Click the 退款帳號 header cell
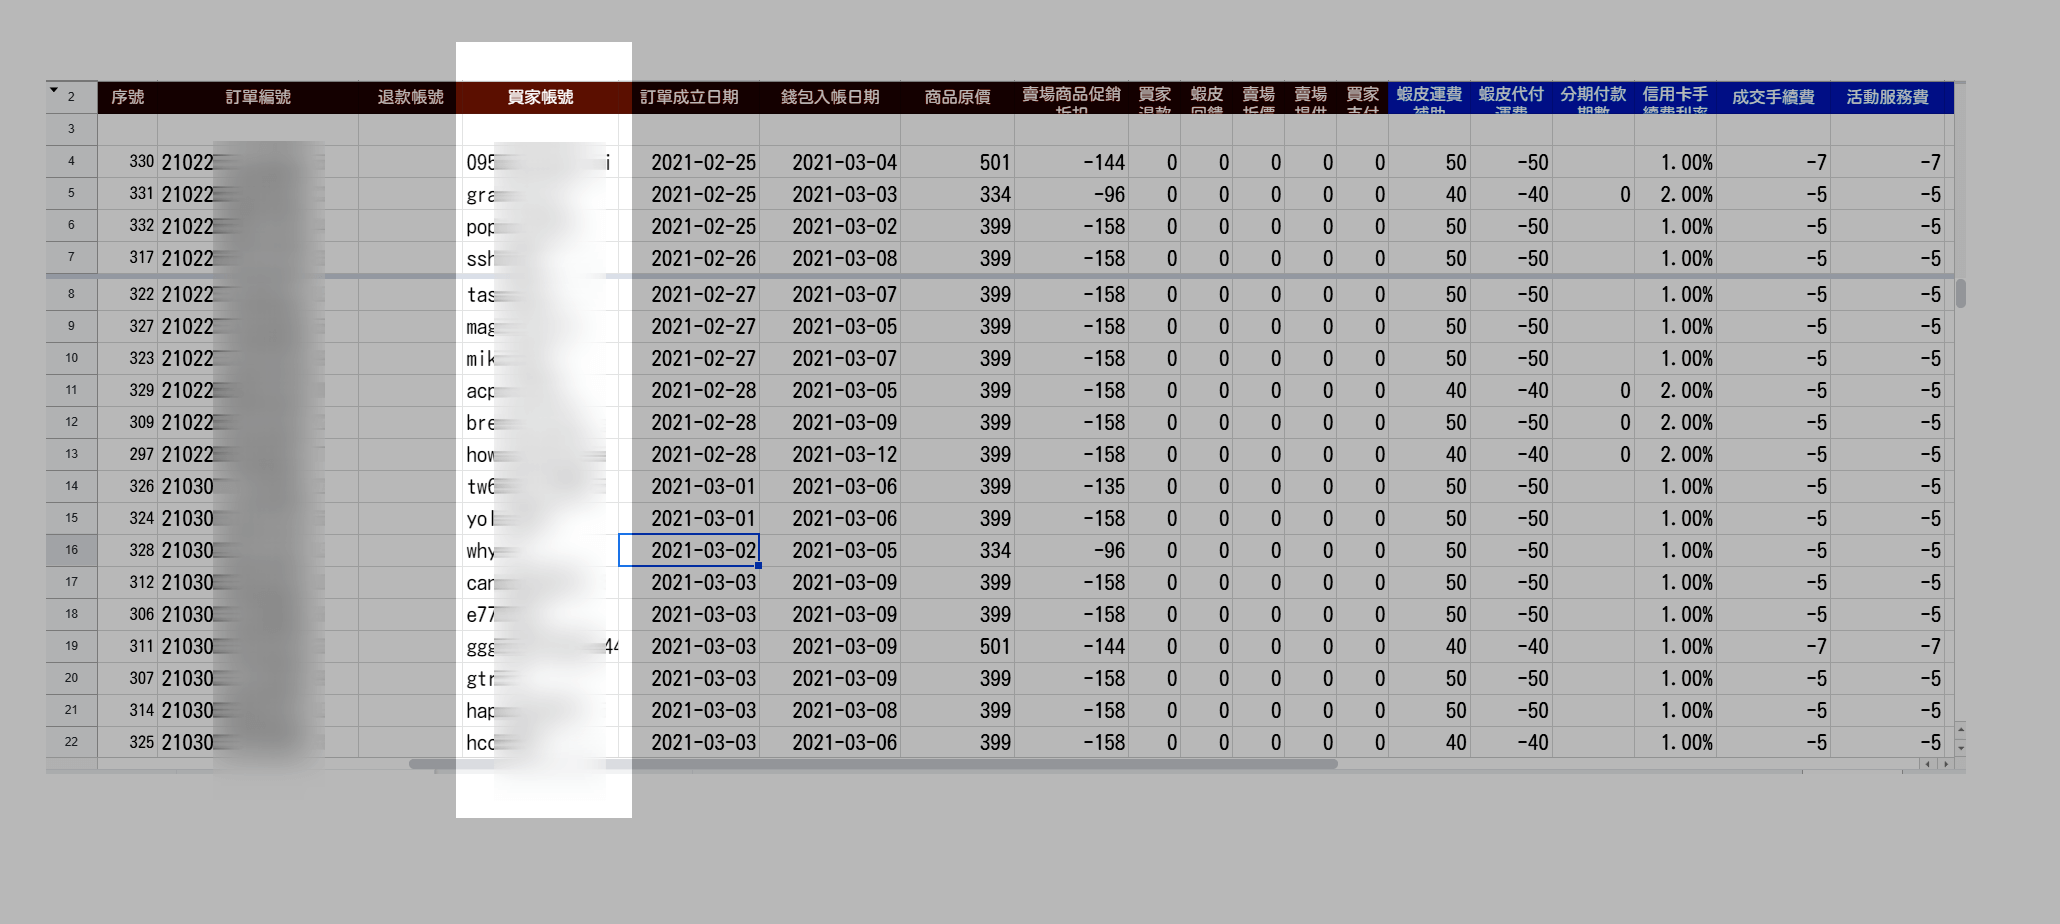Screen dimensions: 2060x924 coord(410,97)
